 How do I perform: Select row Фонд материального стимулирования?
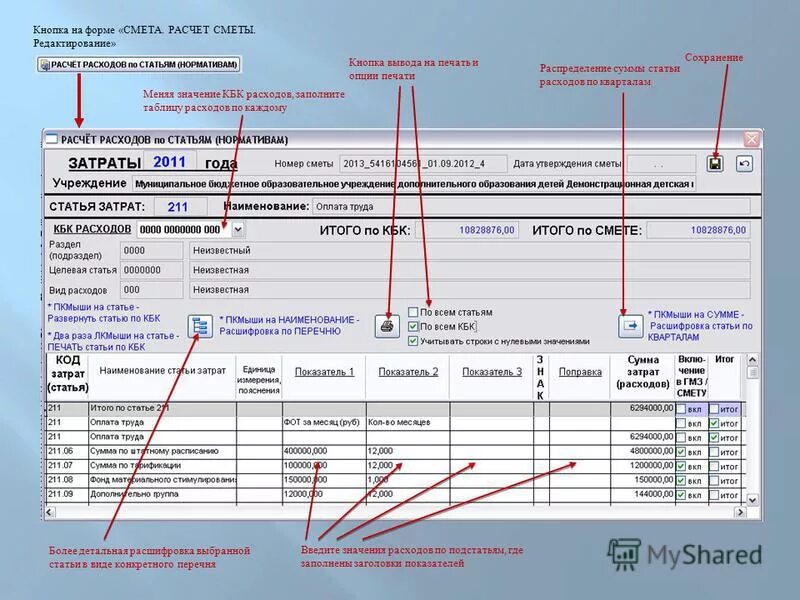(162, 480)
